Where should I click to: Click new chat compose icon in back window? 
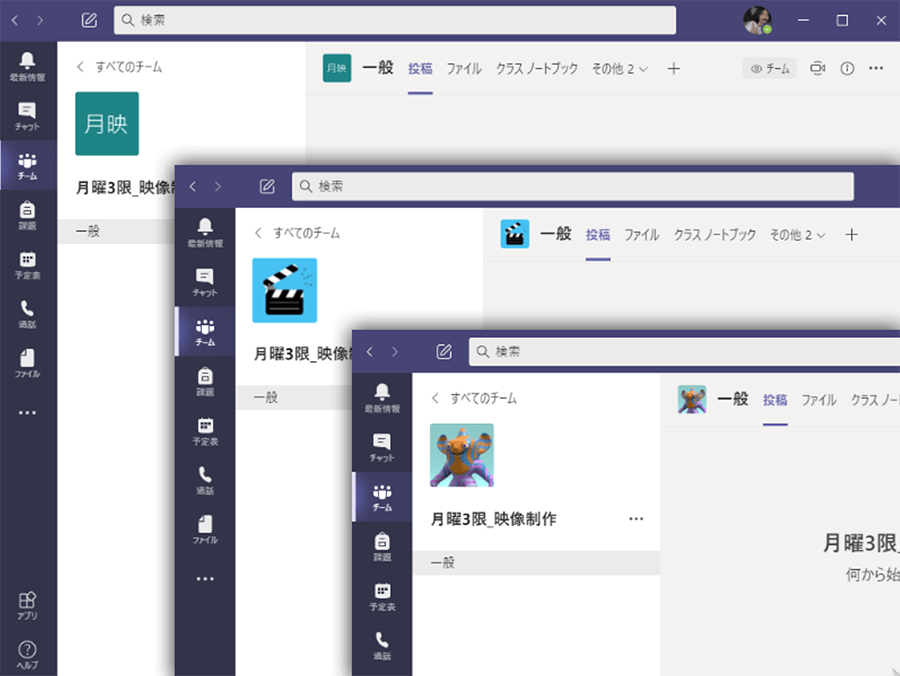click(89, 21)
